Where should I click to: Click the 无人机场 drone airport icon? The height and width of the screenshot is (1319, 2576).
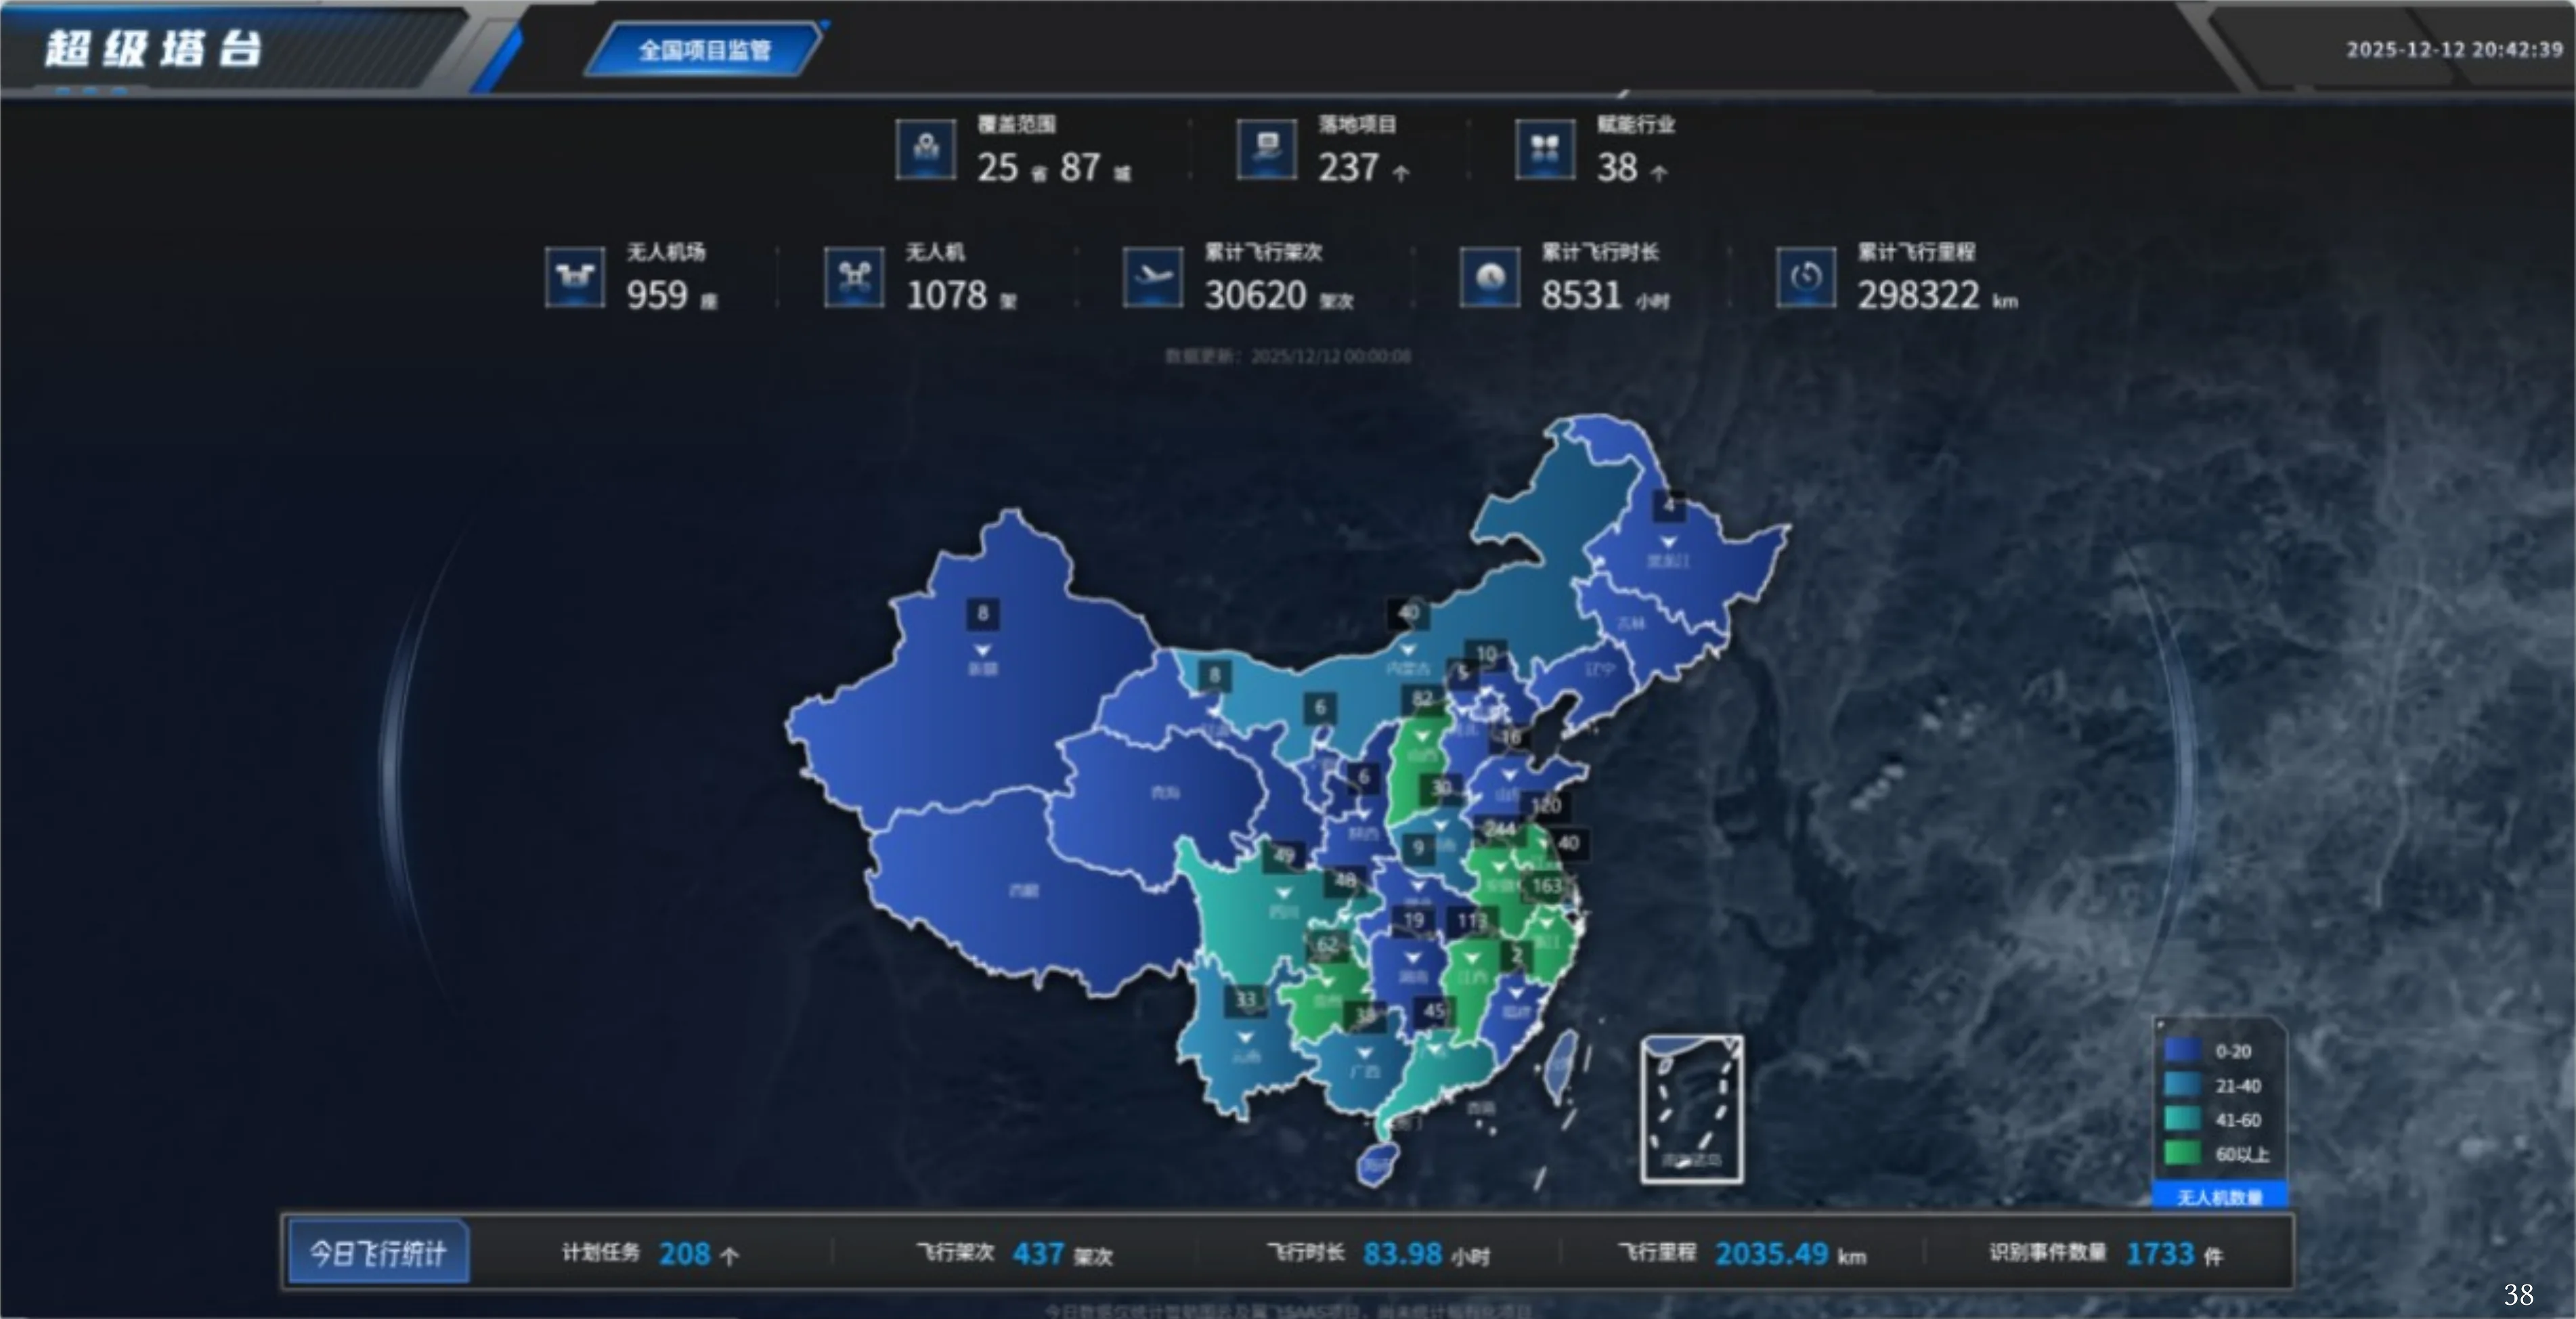tap(575, 277)
